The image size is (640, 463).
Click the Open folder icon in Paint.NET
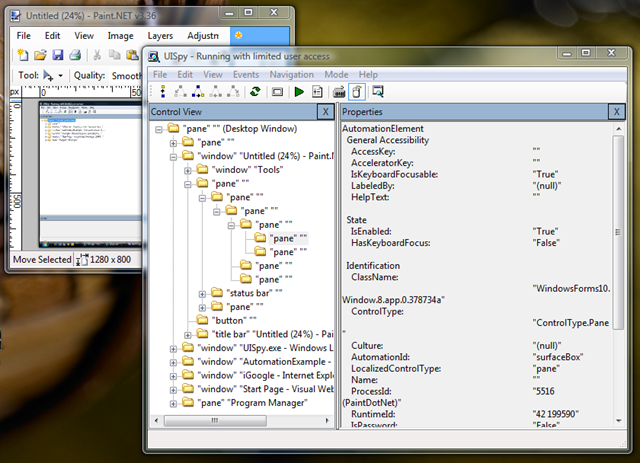(x=40, y=55)
